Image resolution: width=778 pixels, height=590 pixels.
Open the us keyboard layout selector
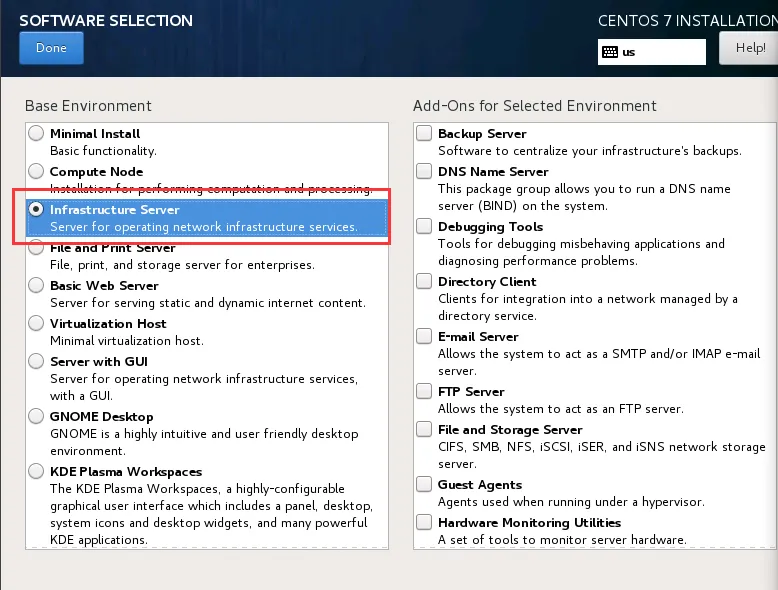pyautogui.click(x=651, y=52)
